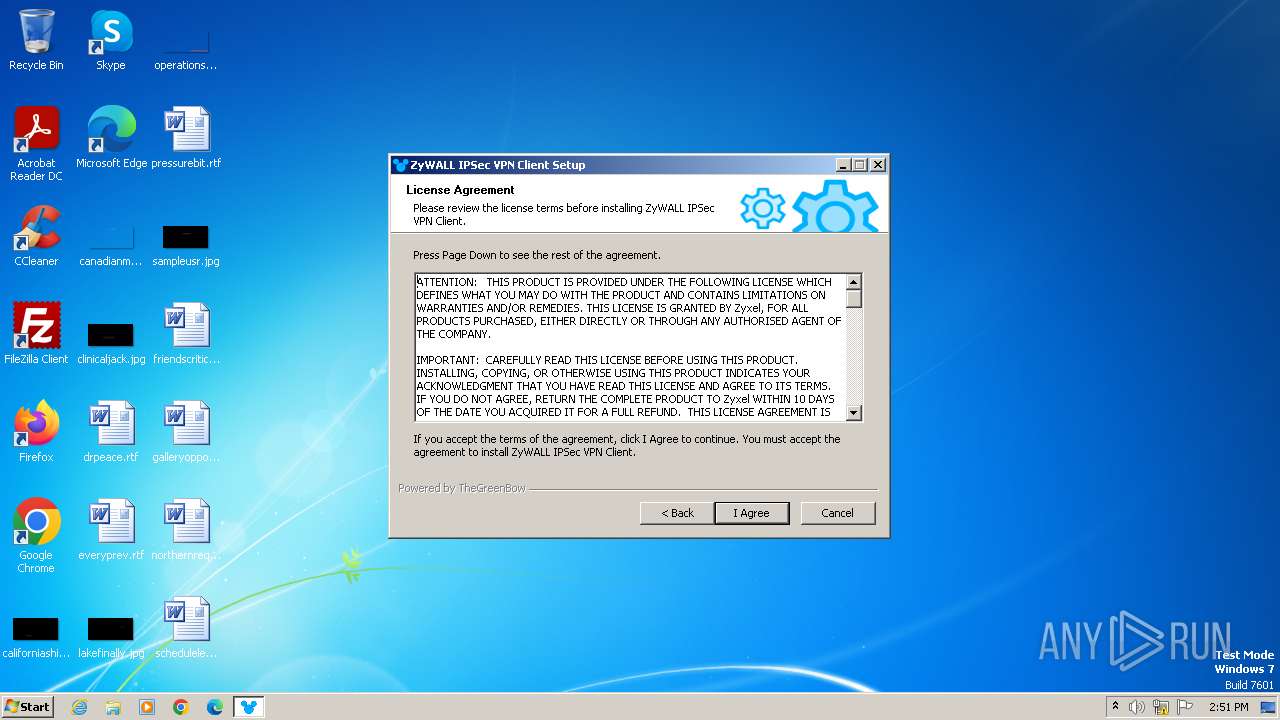
Task: Click license scrollbar down arrow
Action: click(854, 412)
